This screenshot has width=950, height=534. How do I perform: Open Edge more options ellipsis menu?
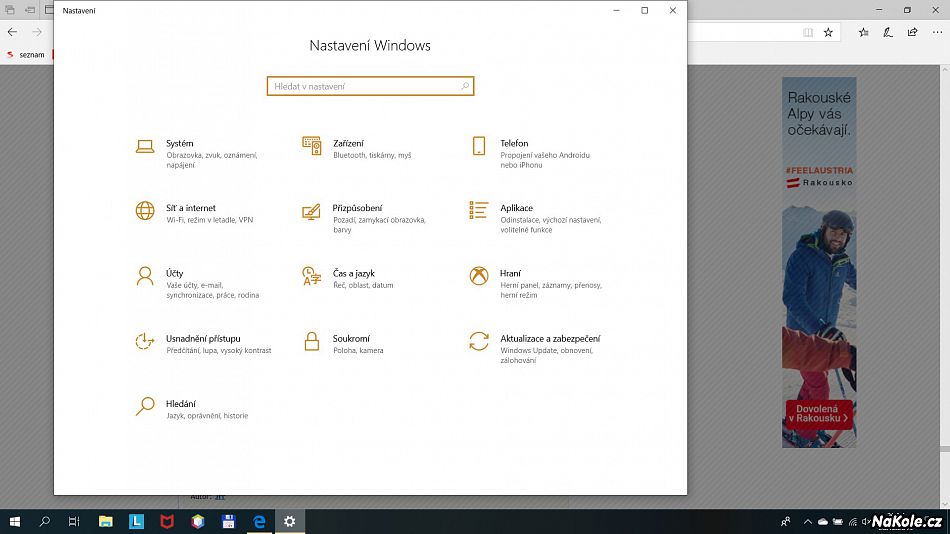pyautogui.click(x=937, y=32)
